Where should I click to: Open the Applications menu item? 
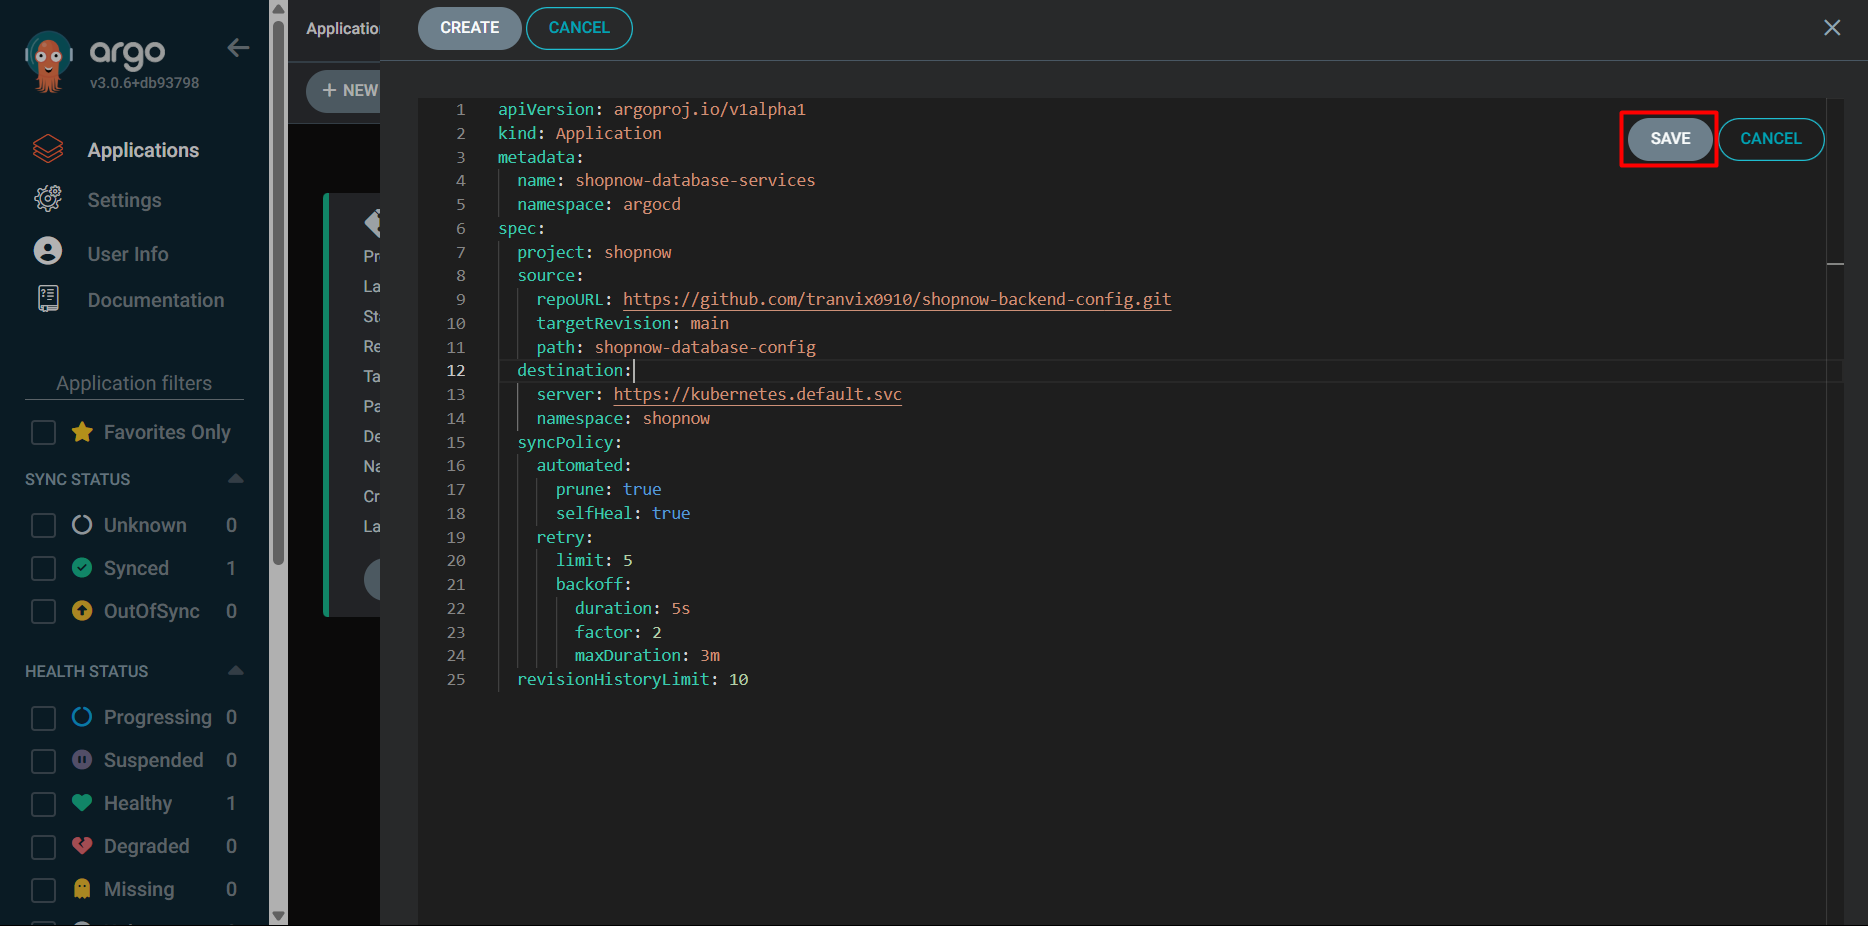click(x=143, y=150)
